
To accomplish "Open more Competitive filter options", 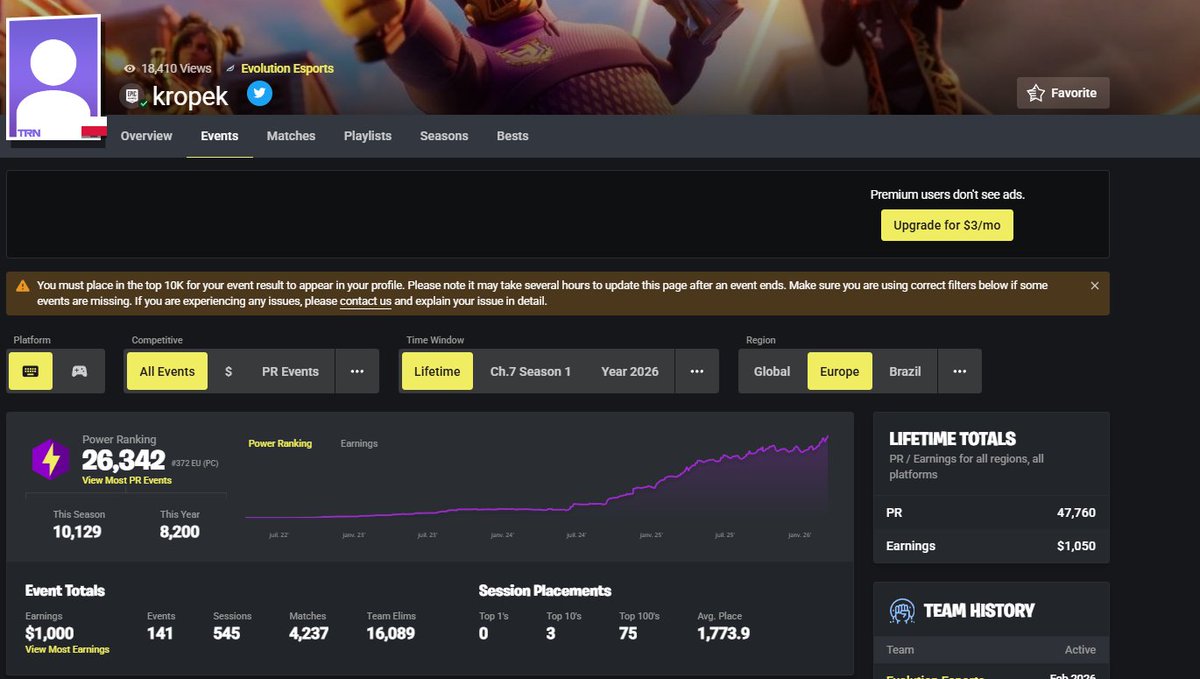I will pos(357,371).
